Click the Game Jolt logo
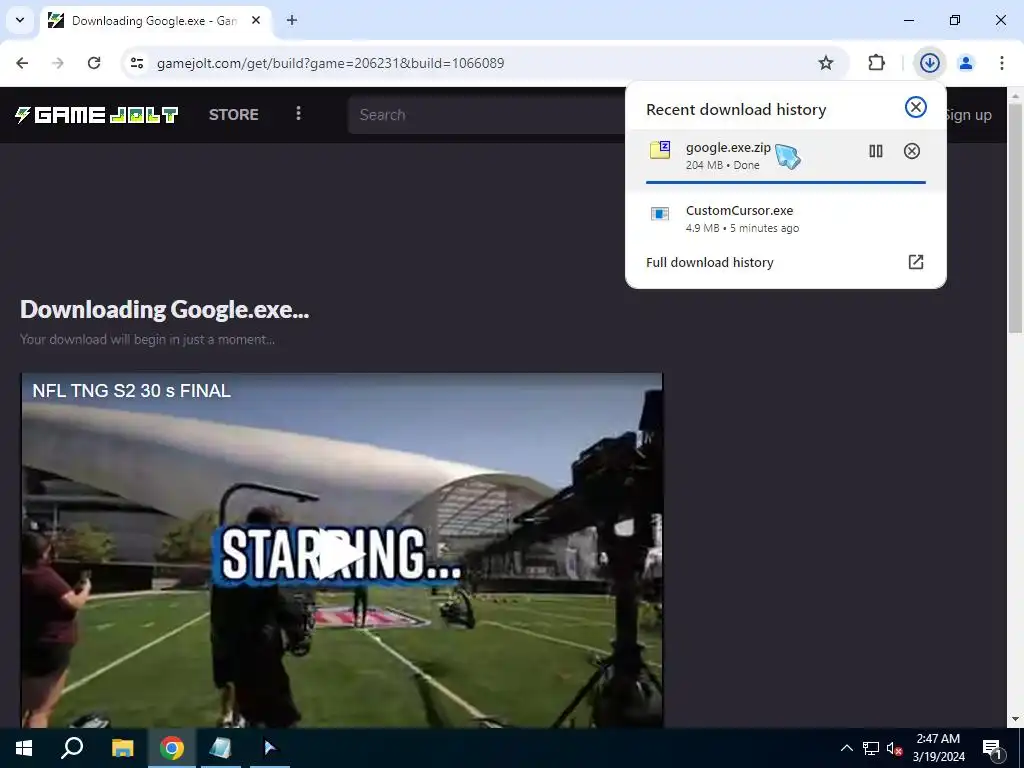The width and height of the screenshot is (1024, 768). pyautogui.click(x=96, y=115)
